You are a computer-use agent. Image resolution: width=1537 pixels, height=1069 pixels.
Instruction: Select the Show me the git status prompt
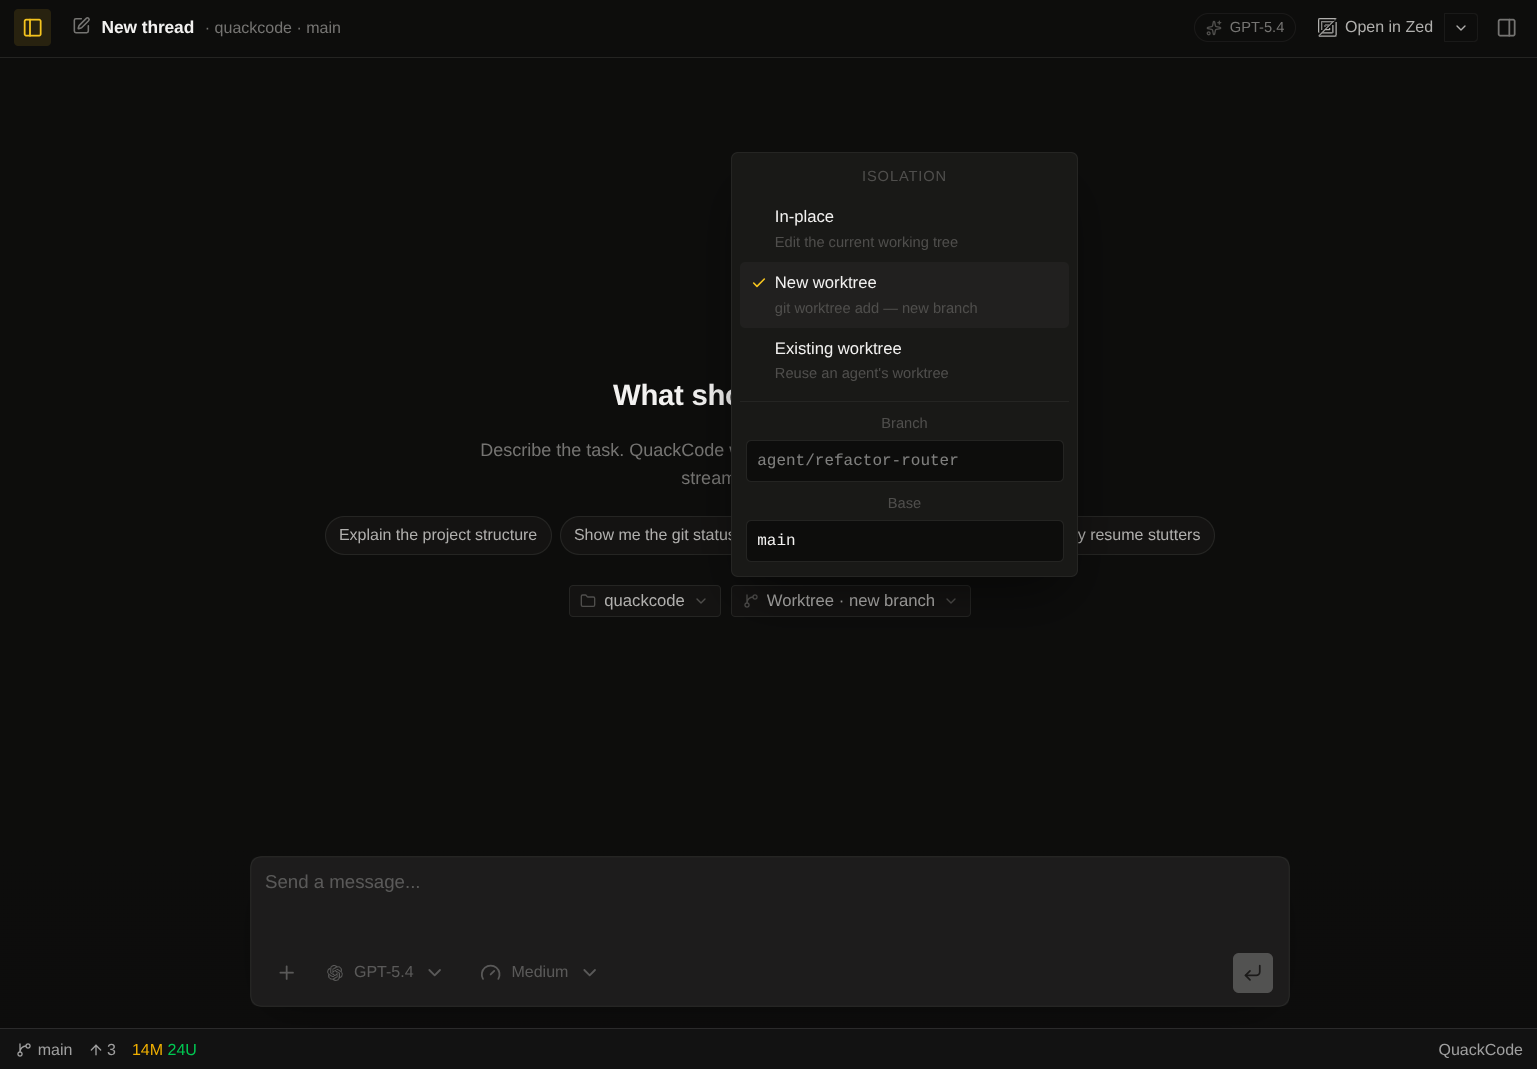click(x=652, y=535)
